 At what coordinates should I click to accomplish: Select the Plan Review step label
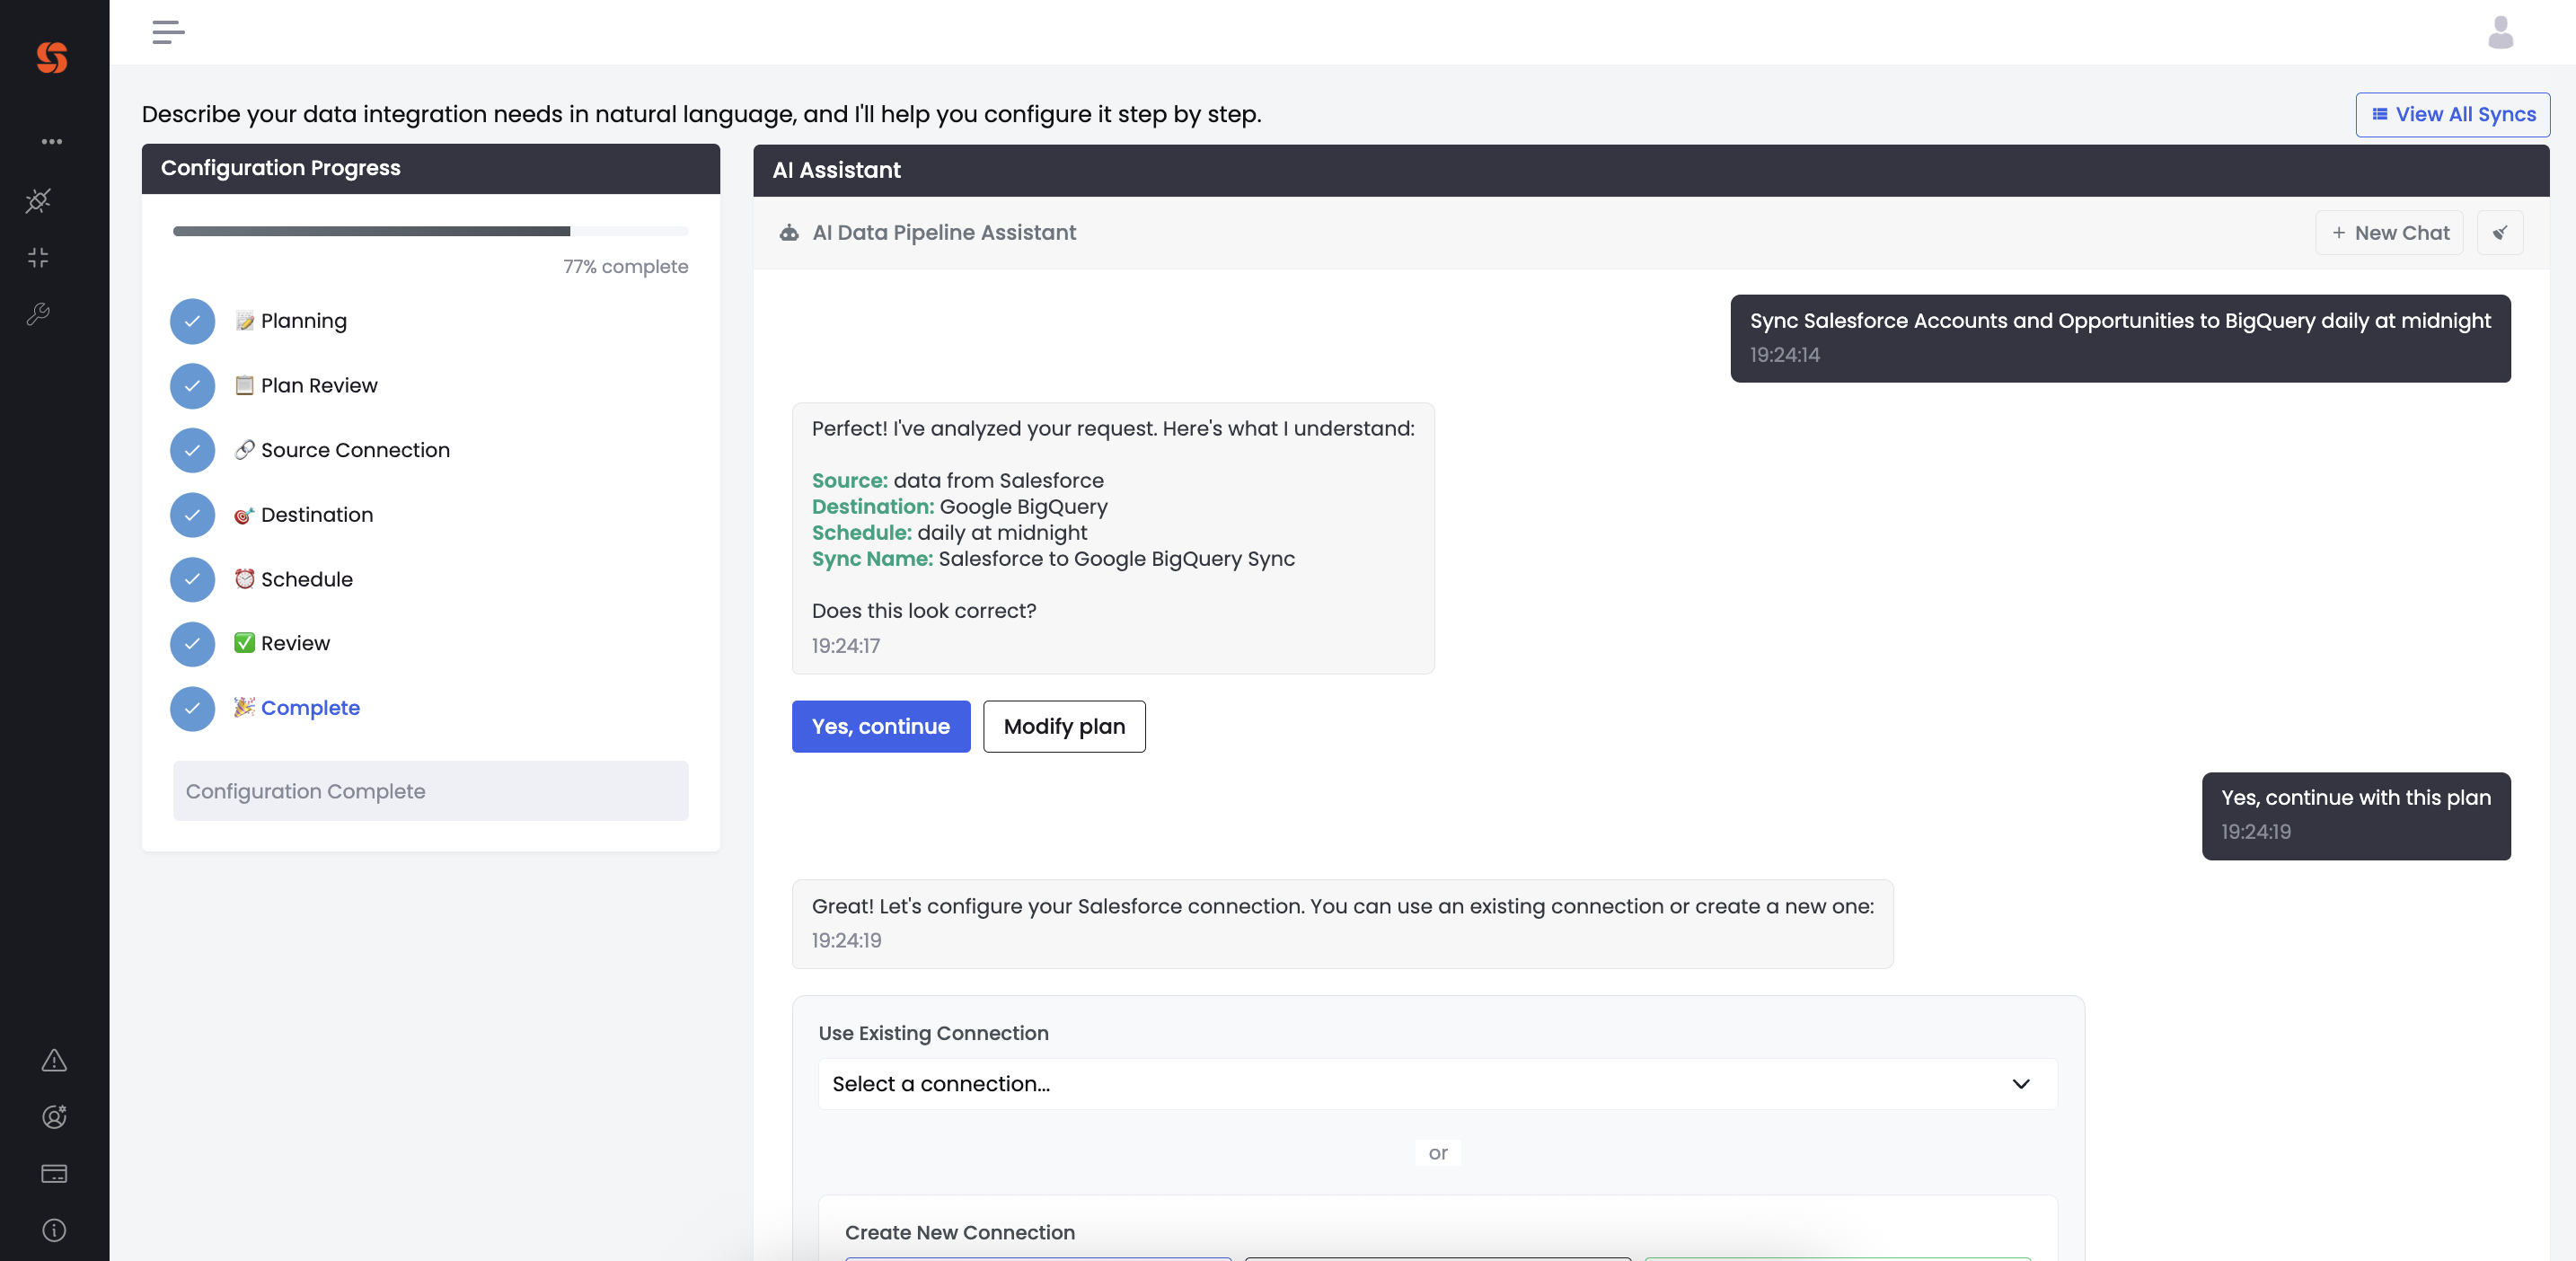319,386
